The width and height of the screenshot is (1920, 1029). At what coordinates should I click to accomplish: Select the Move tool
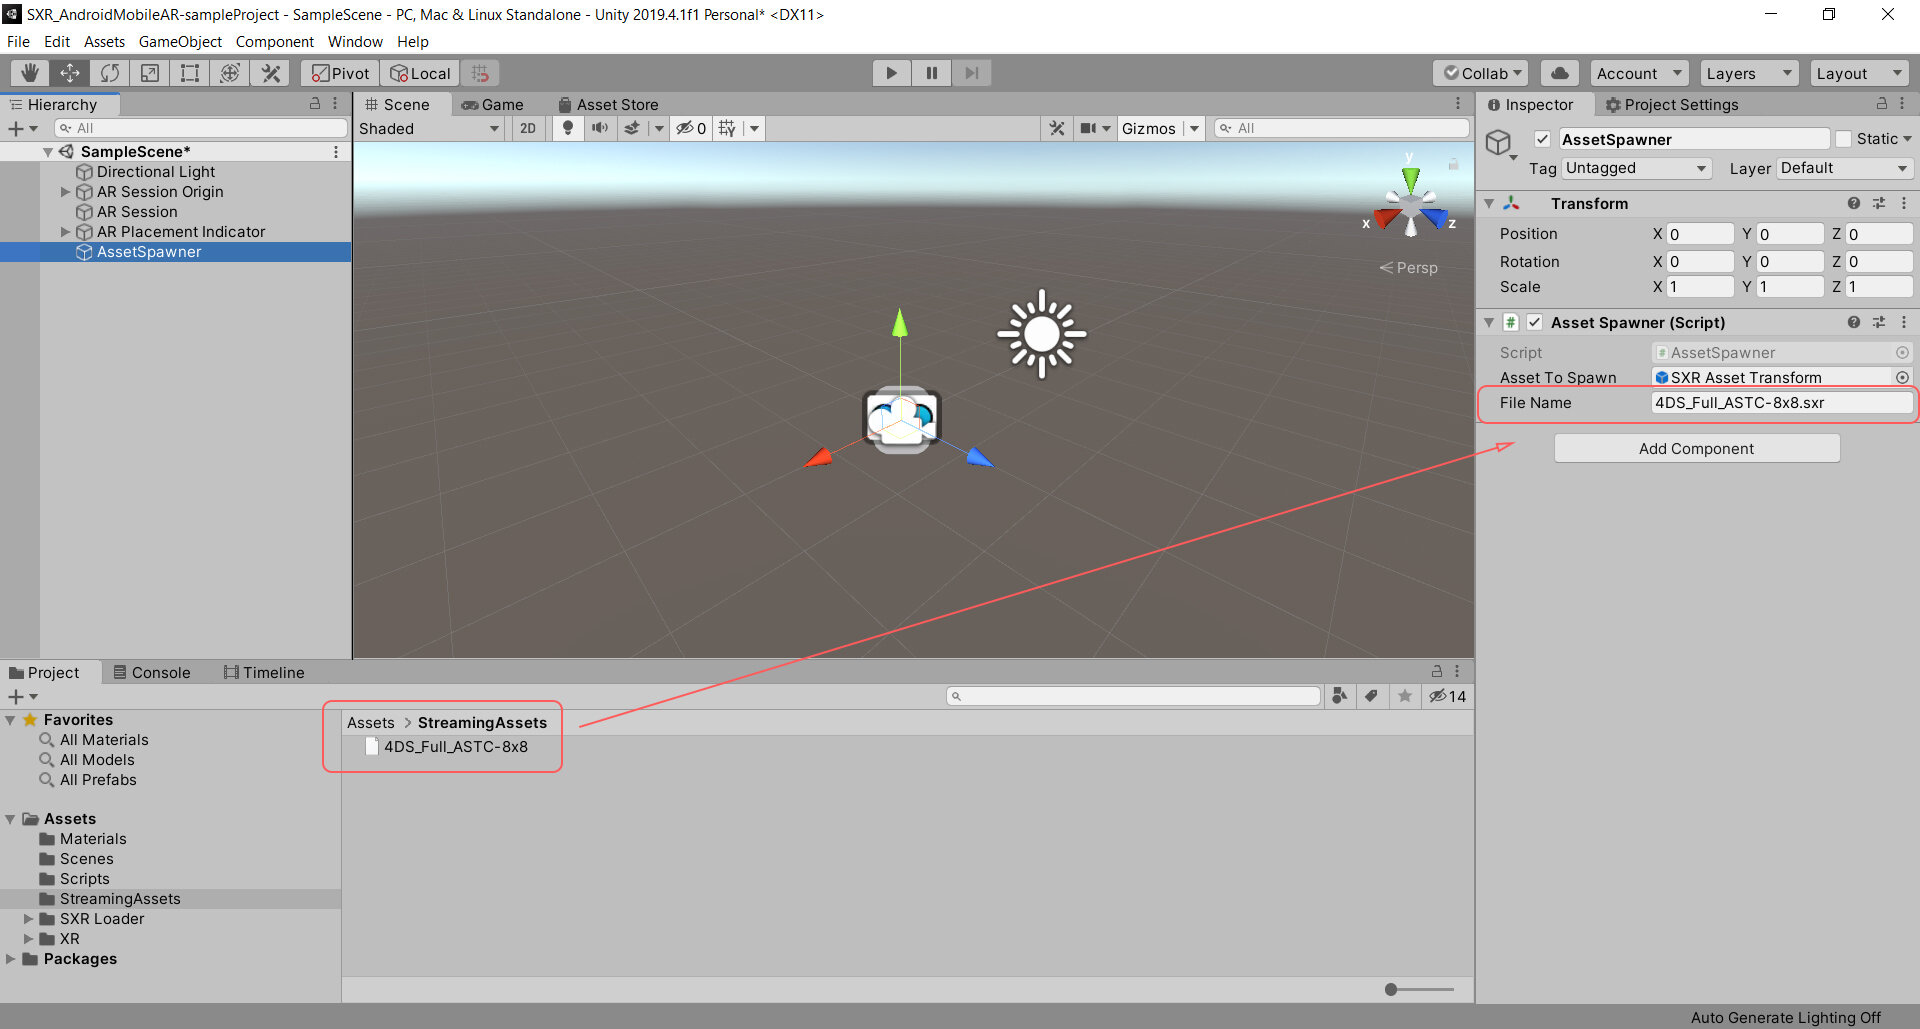tap(70, 73)
